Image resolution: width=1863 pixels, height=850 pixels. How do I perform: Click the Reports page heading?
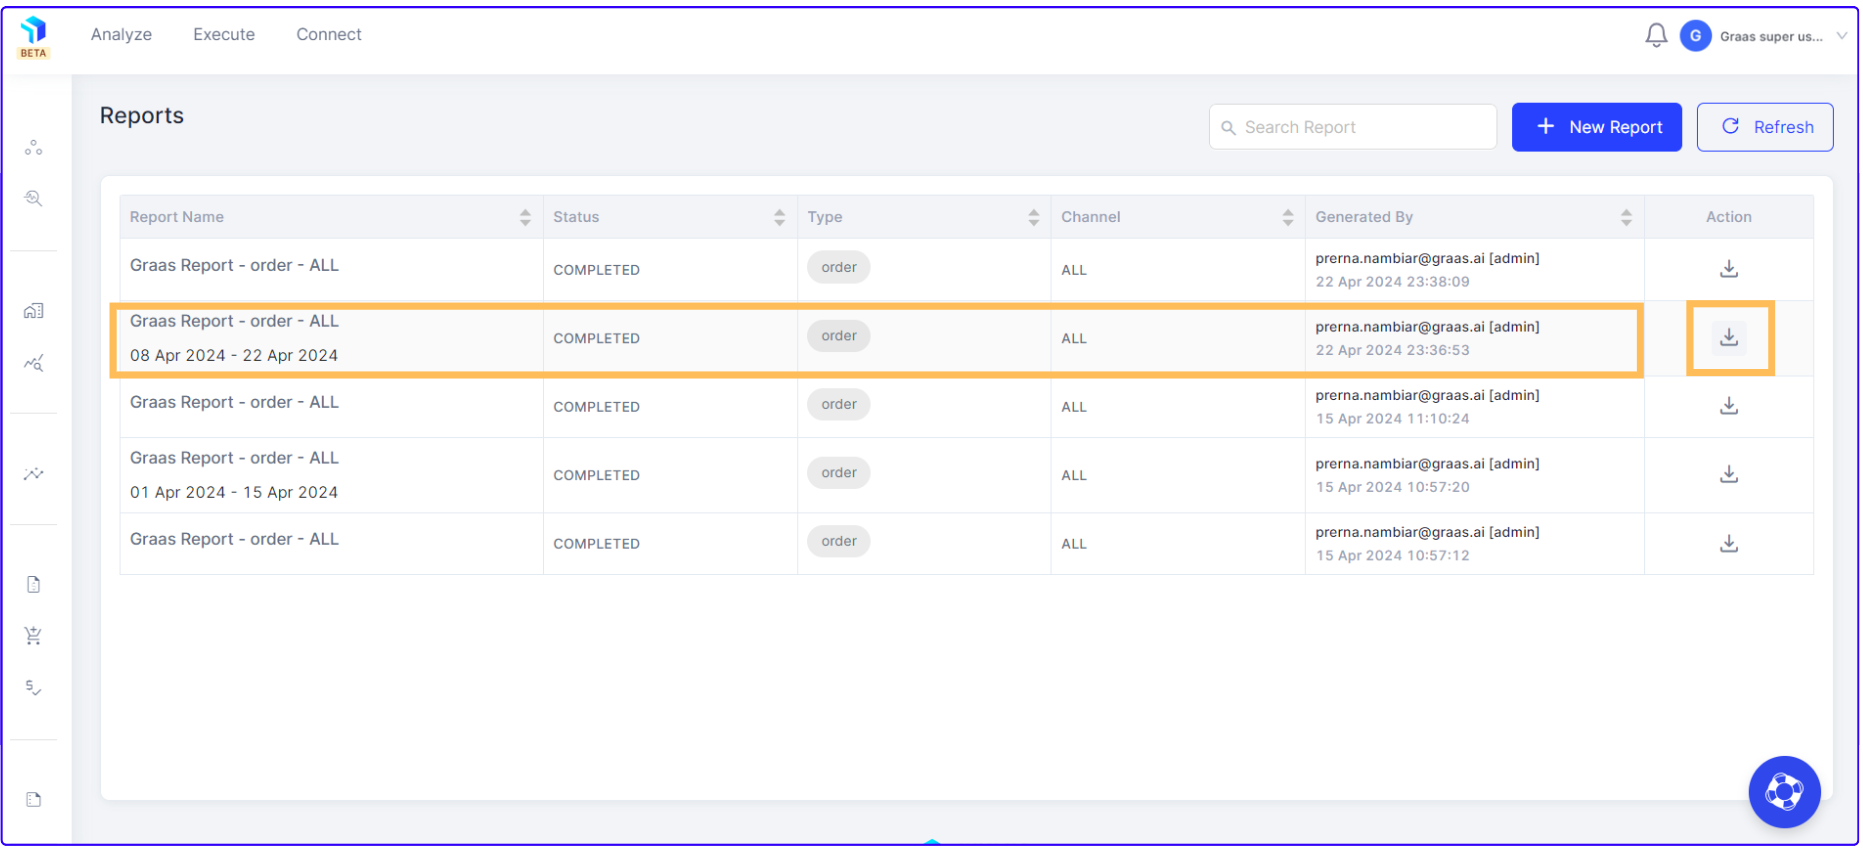pyautogui.click(x=142, y=116)
